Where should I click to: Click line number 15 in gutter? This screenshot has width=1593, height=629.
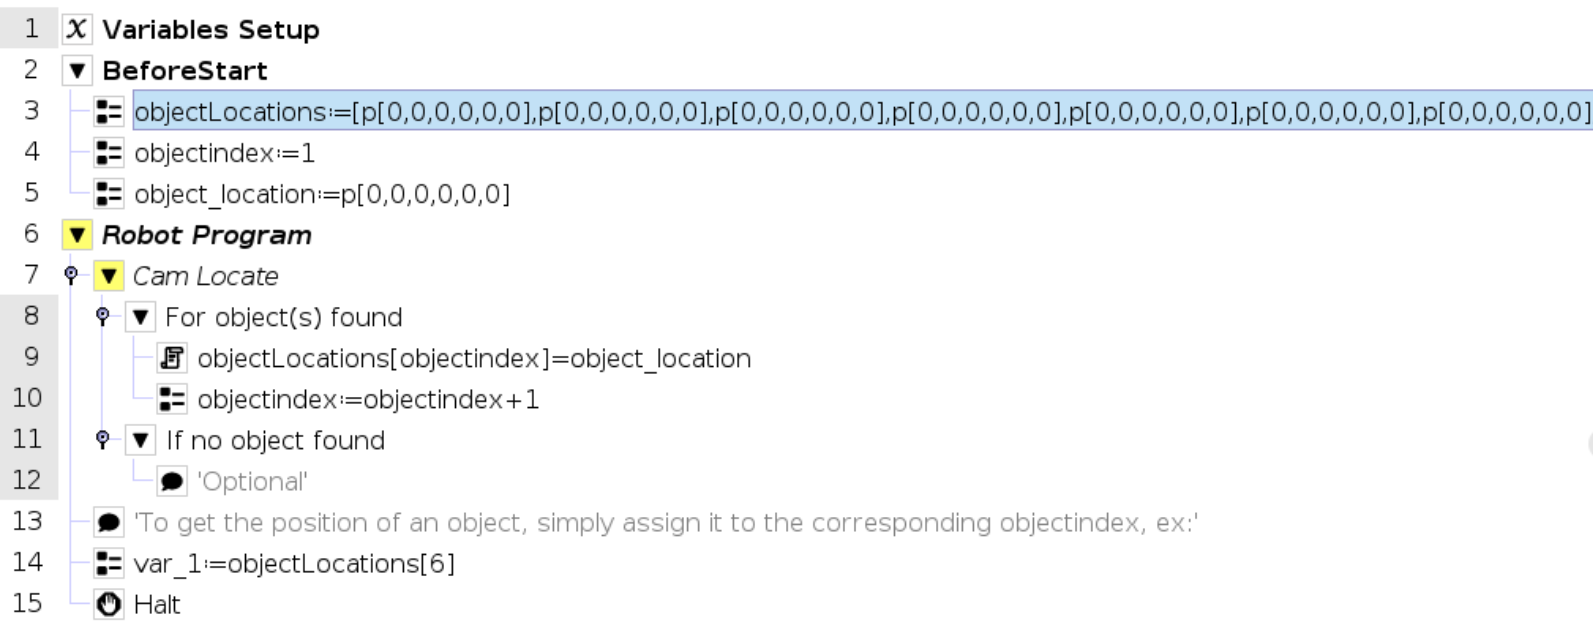click(x=28, y=604)
